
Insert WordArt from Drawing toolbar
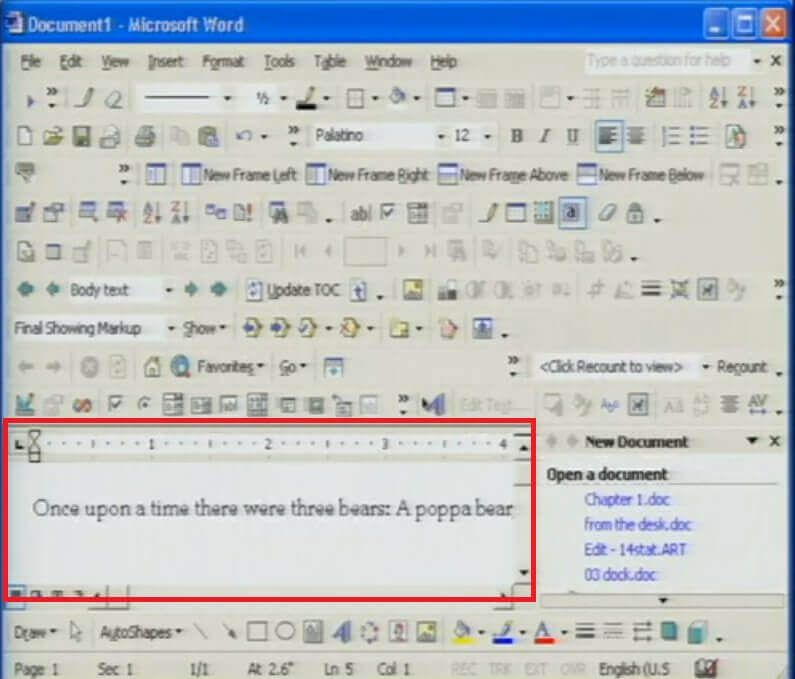coord(342,632)
